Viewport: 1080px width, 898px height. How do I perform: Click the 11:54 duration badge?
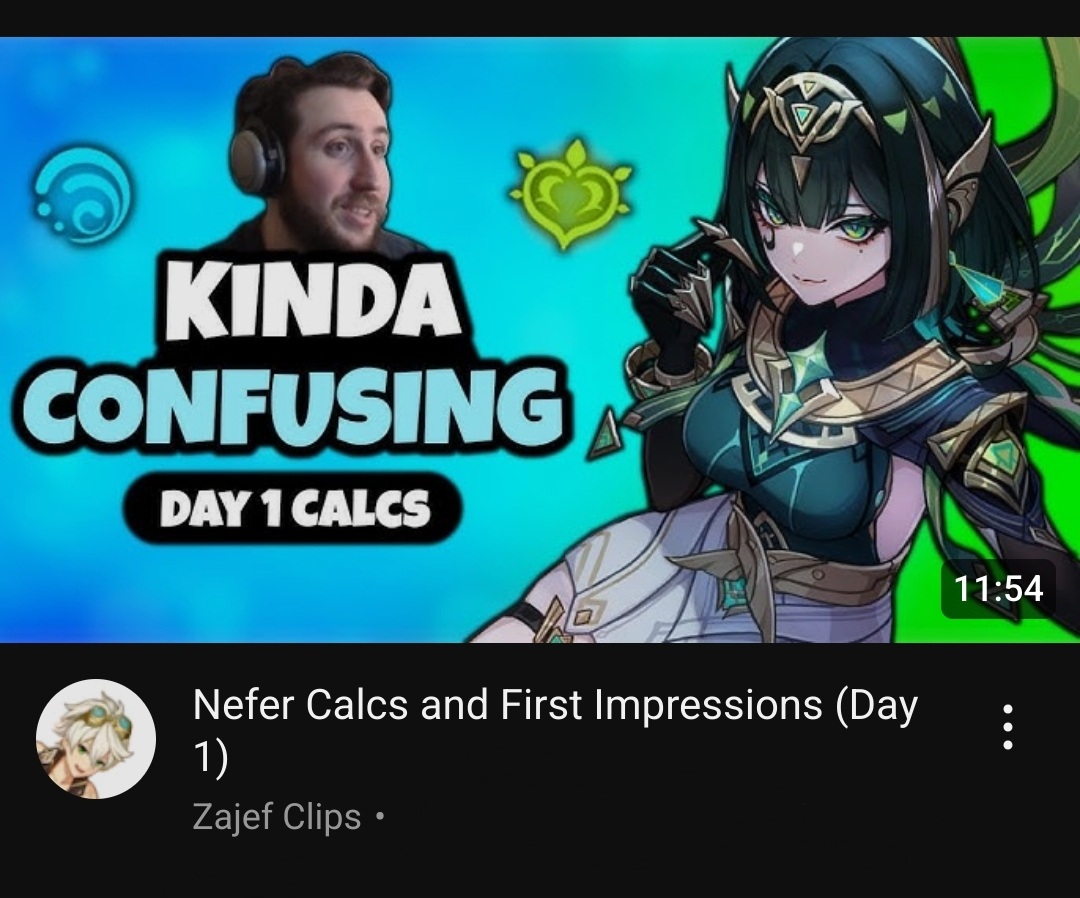tap(998, 589)
